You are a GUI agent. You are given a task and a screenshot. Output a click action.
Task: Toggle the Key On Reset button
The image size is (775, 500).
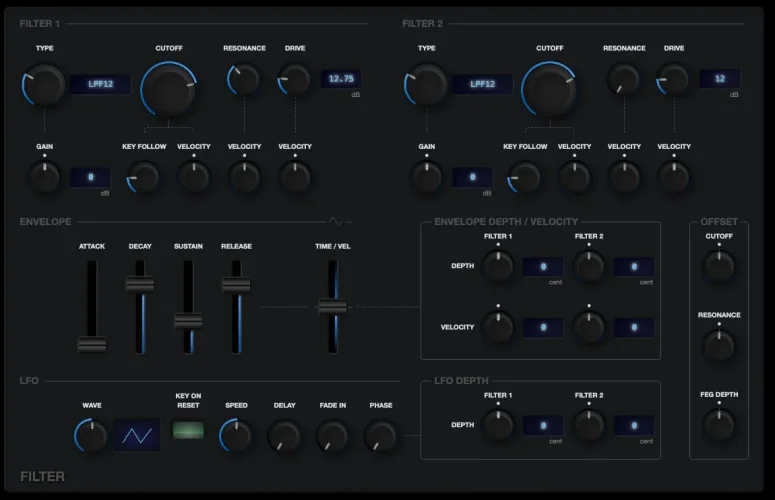[x=188, y=430]
